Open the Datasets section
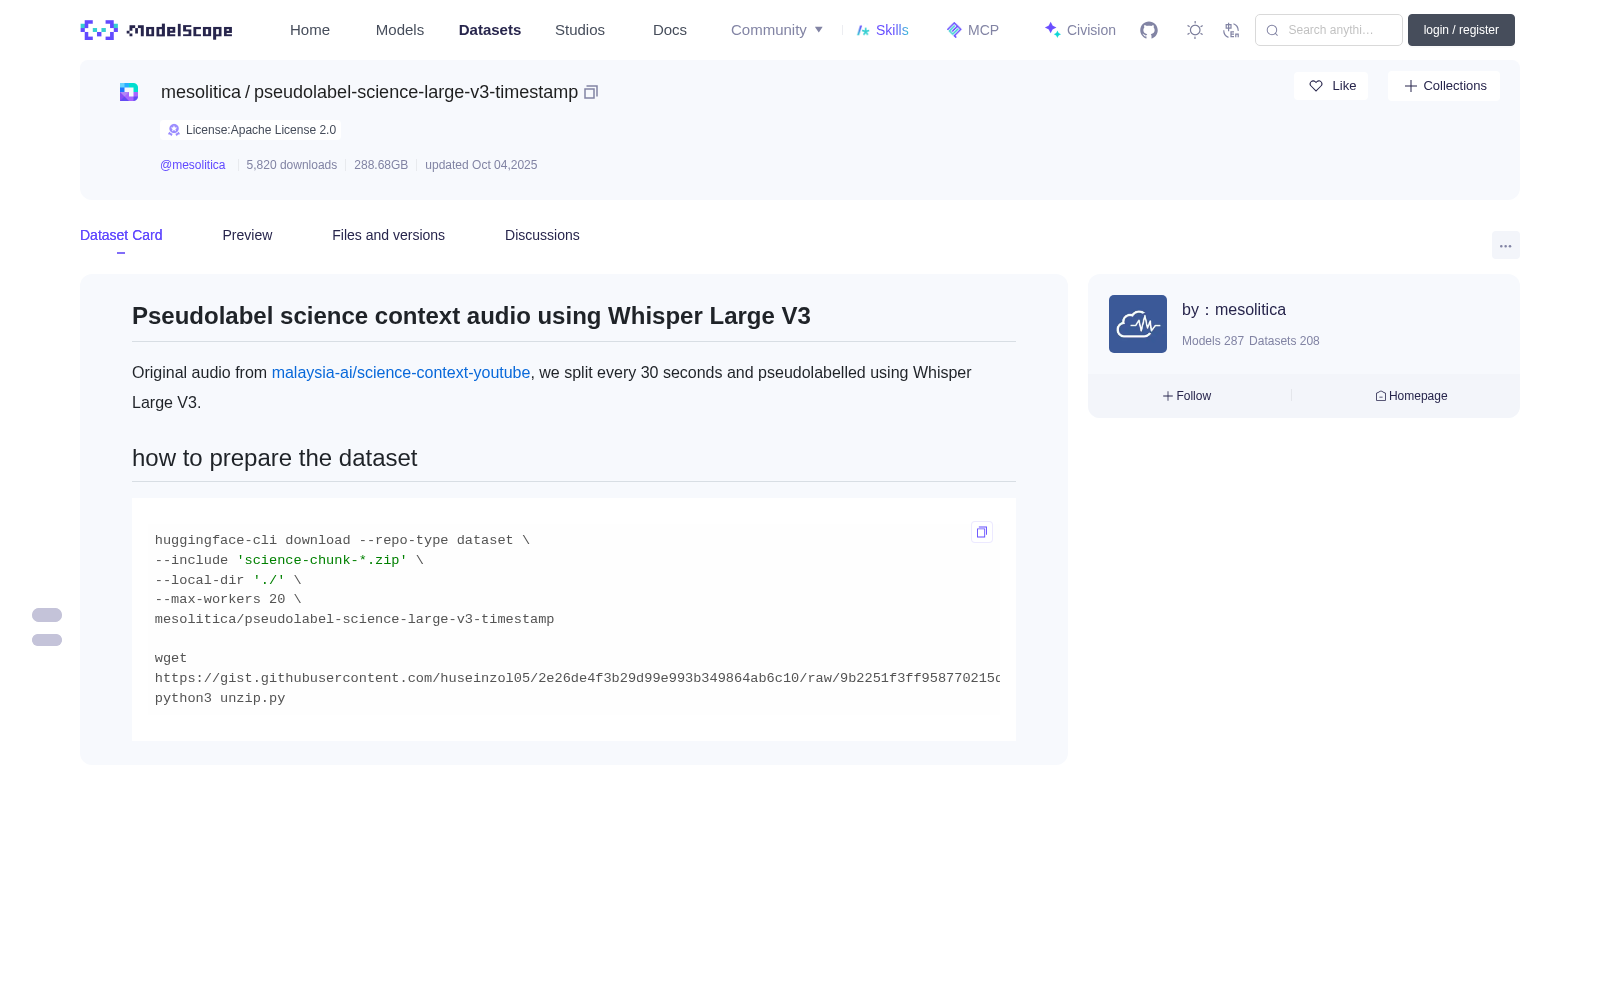The image size is (1600, 1000). [490, 30]
